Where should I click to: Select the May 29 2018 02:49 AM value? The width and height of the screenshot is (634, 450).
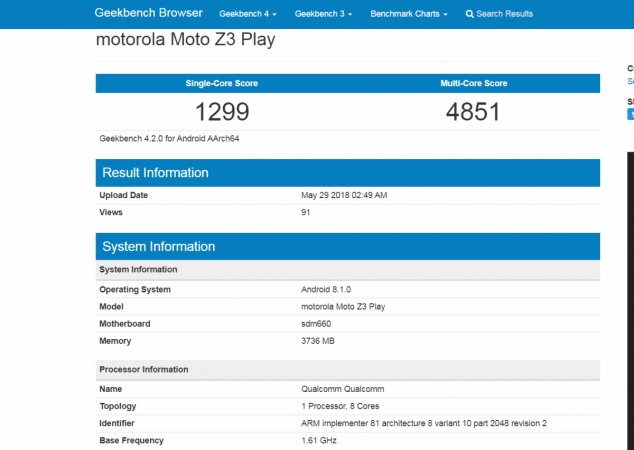click(x=344, y=195)
